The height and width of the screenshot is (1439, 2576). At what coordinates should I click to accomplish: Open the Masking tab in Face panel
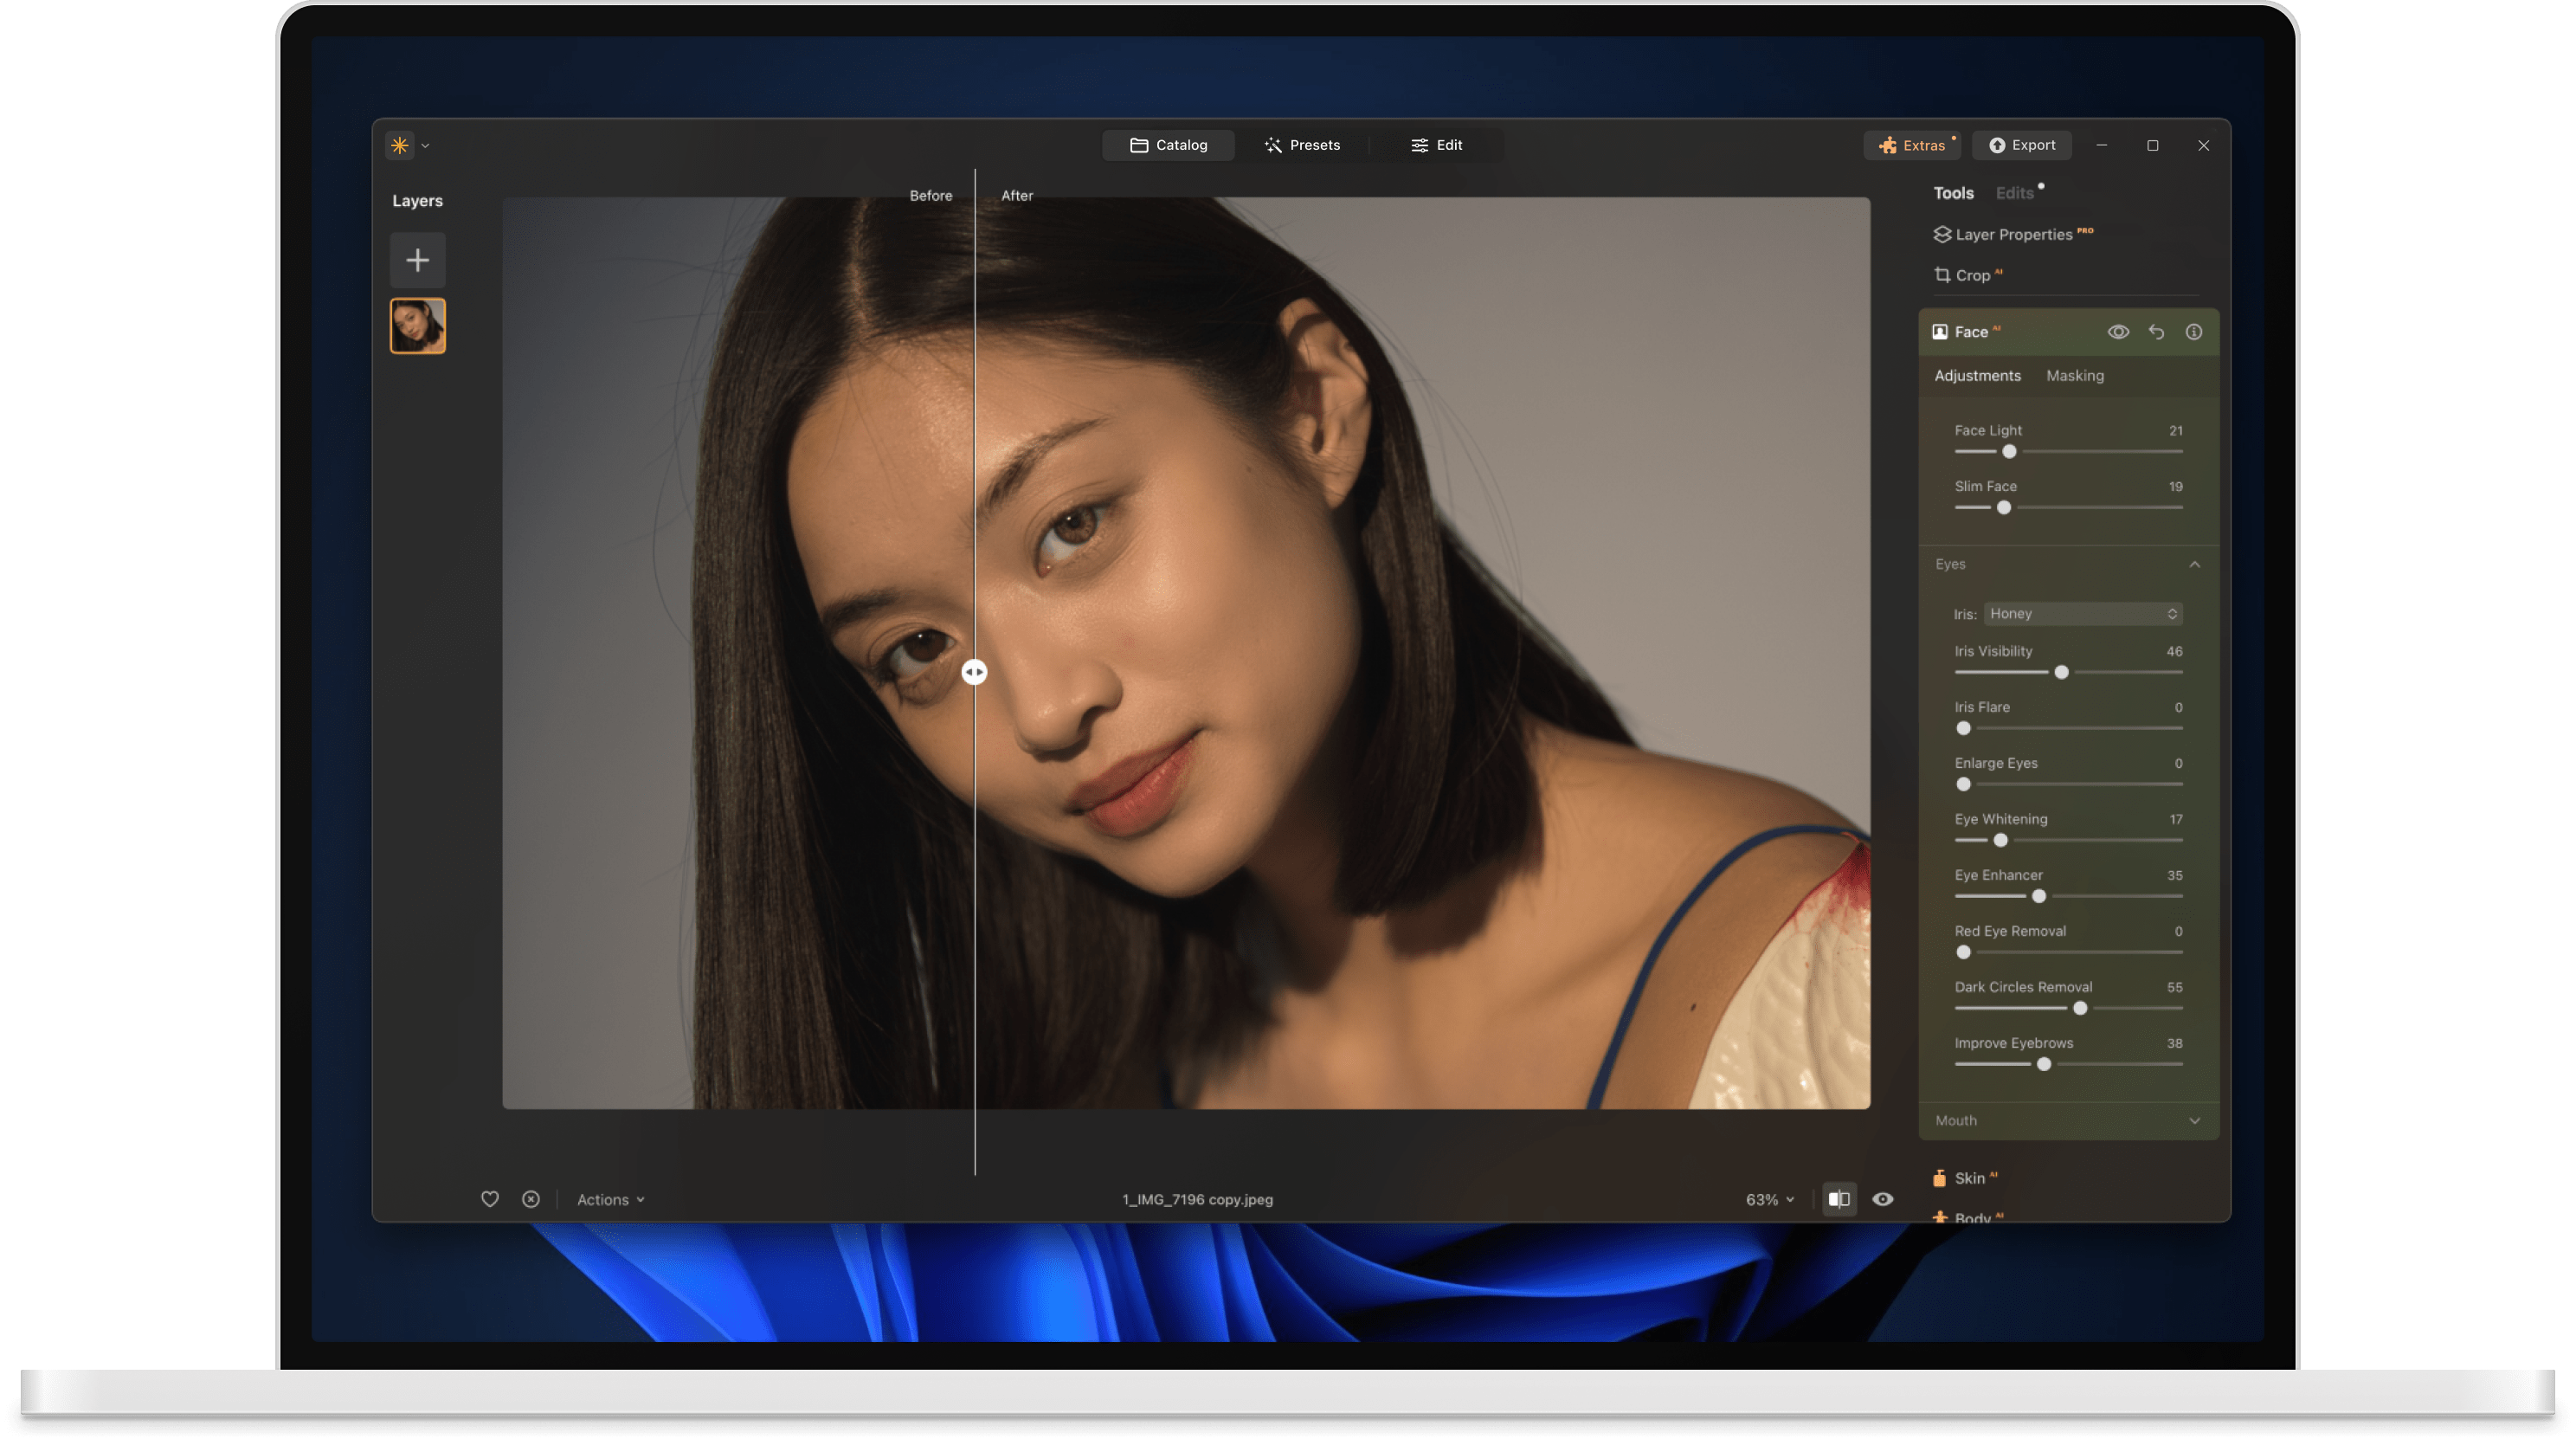tap(2075, 375)
